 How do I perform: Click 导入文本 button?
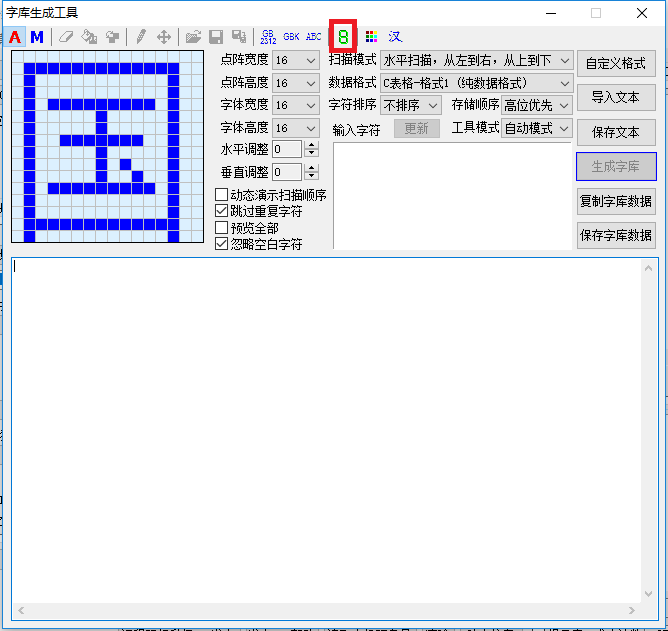pyautogui.click(x=616, y=98)
